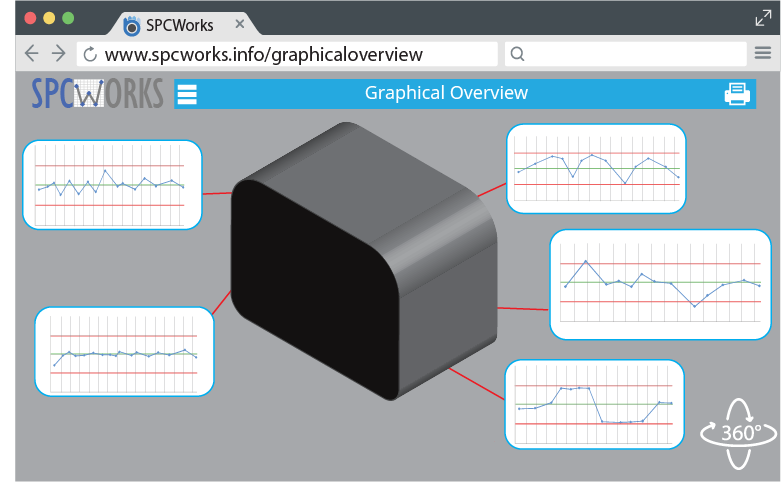Click the URL address field
The height and width of the screenshot is (482, 781).
[290, 54]
